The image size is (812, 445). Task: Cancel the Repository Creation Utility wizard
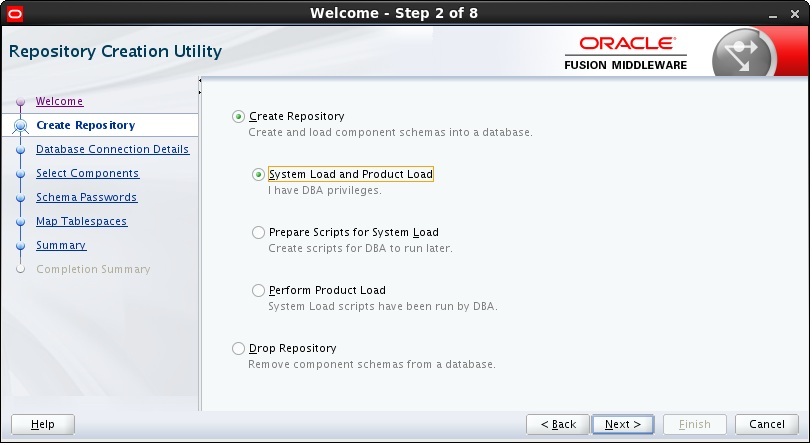coord(766,424)
